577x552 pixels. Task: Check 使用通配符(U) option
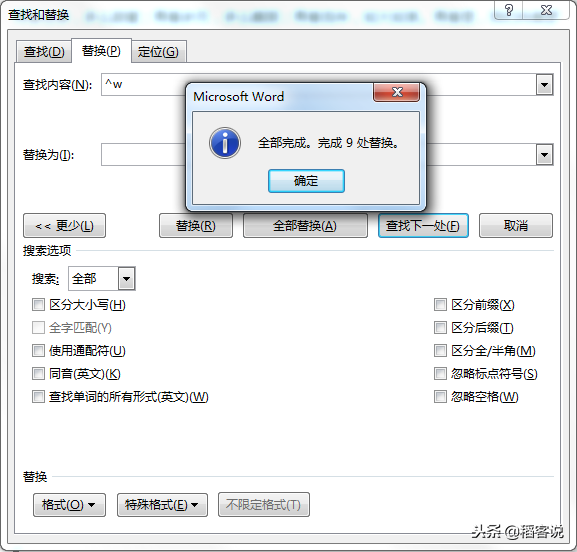38,351
